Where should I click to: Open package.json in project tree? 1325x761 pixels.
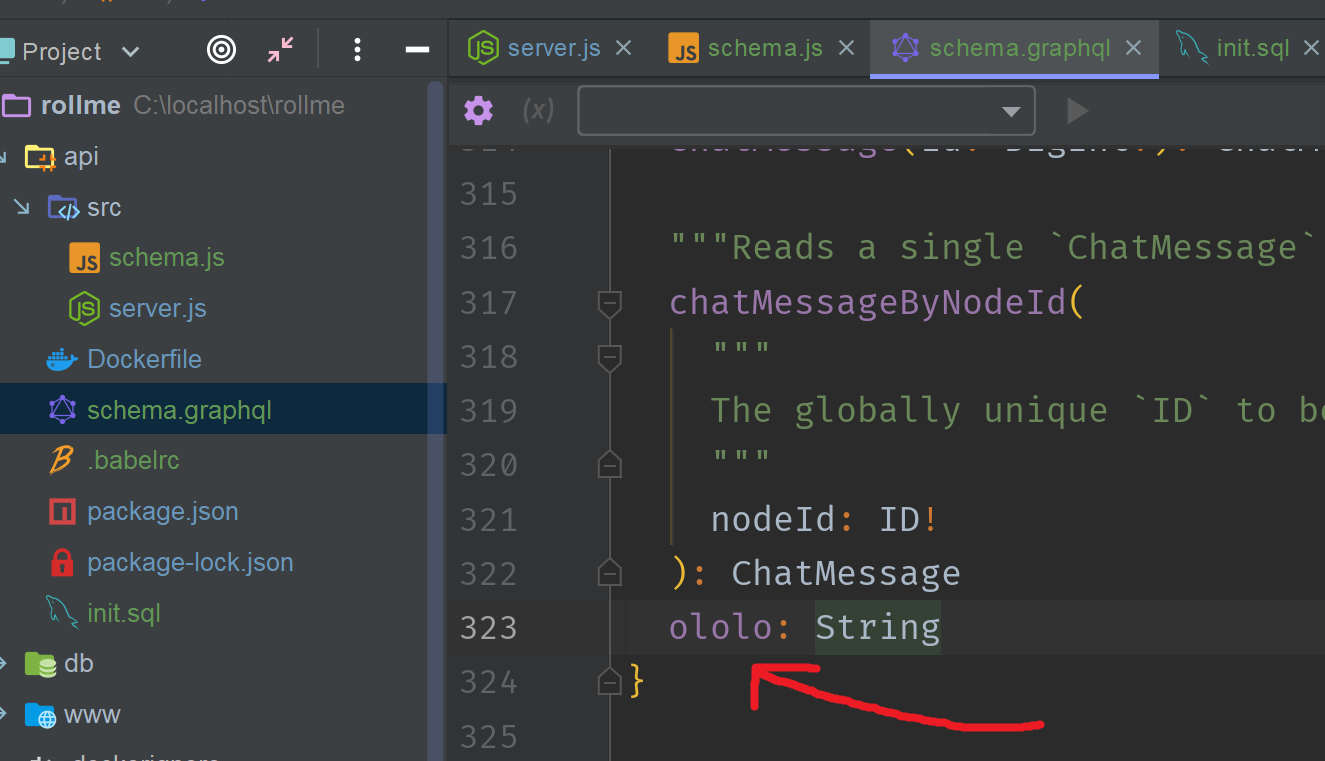point(163,511)
